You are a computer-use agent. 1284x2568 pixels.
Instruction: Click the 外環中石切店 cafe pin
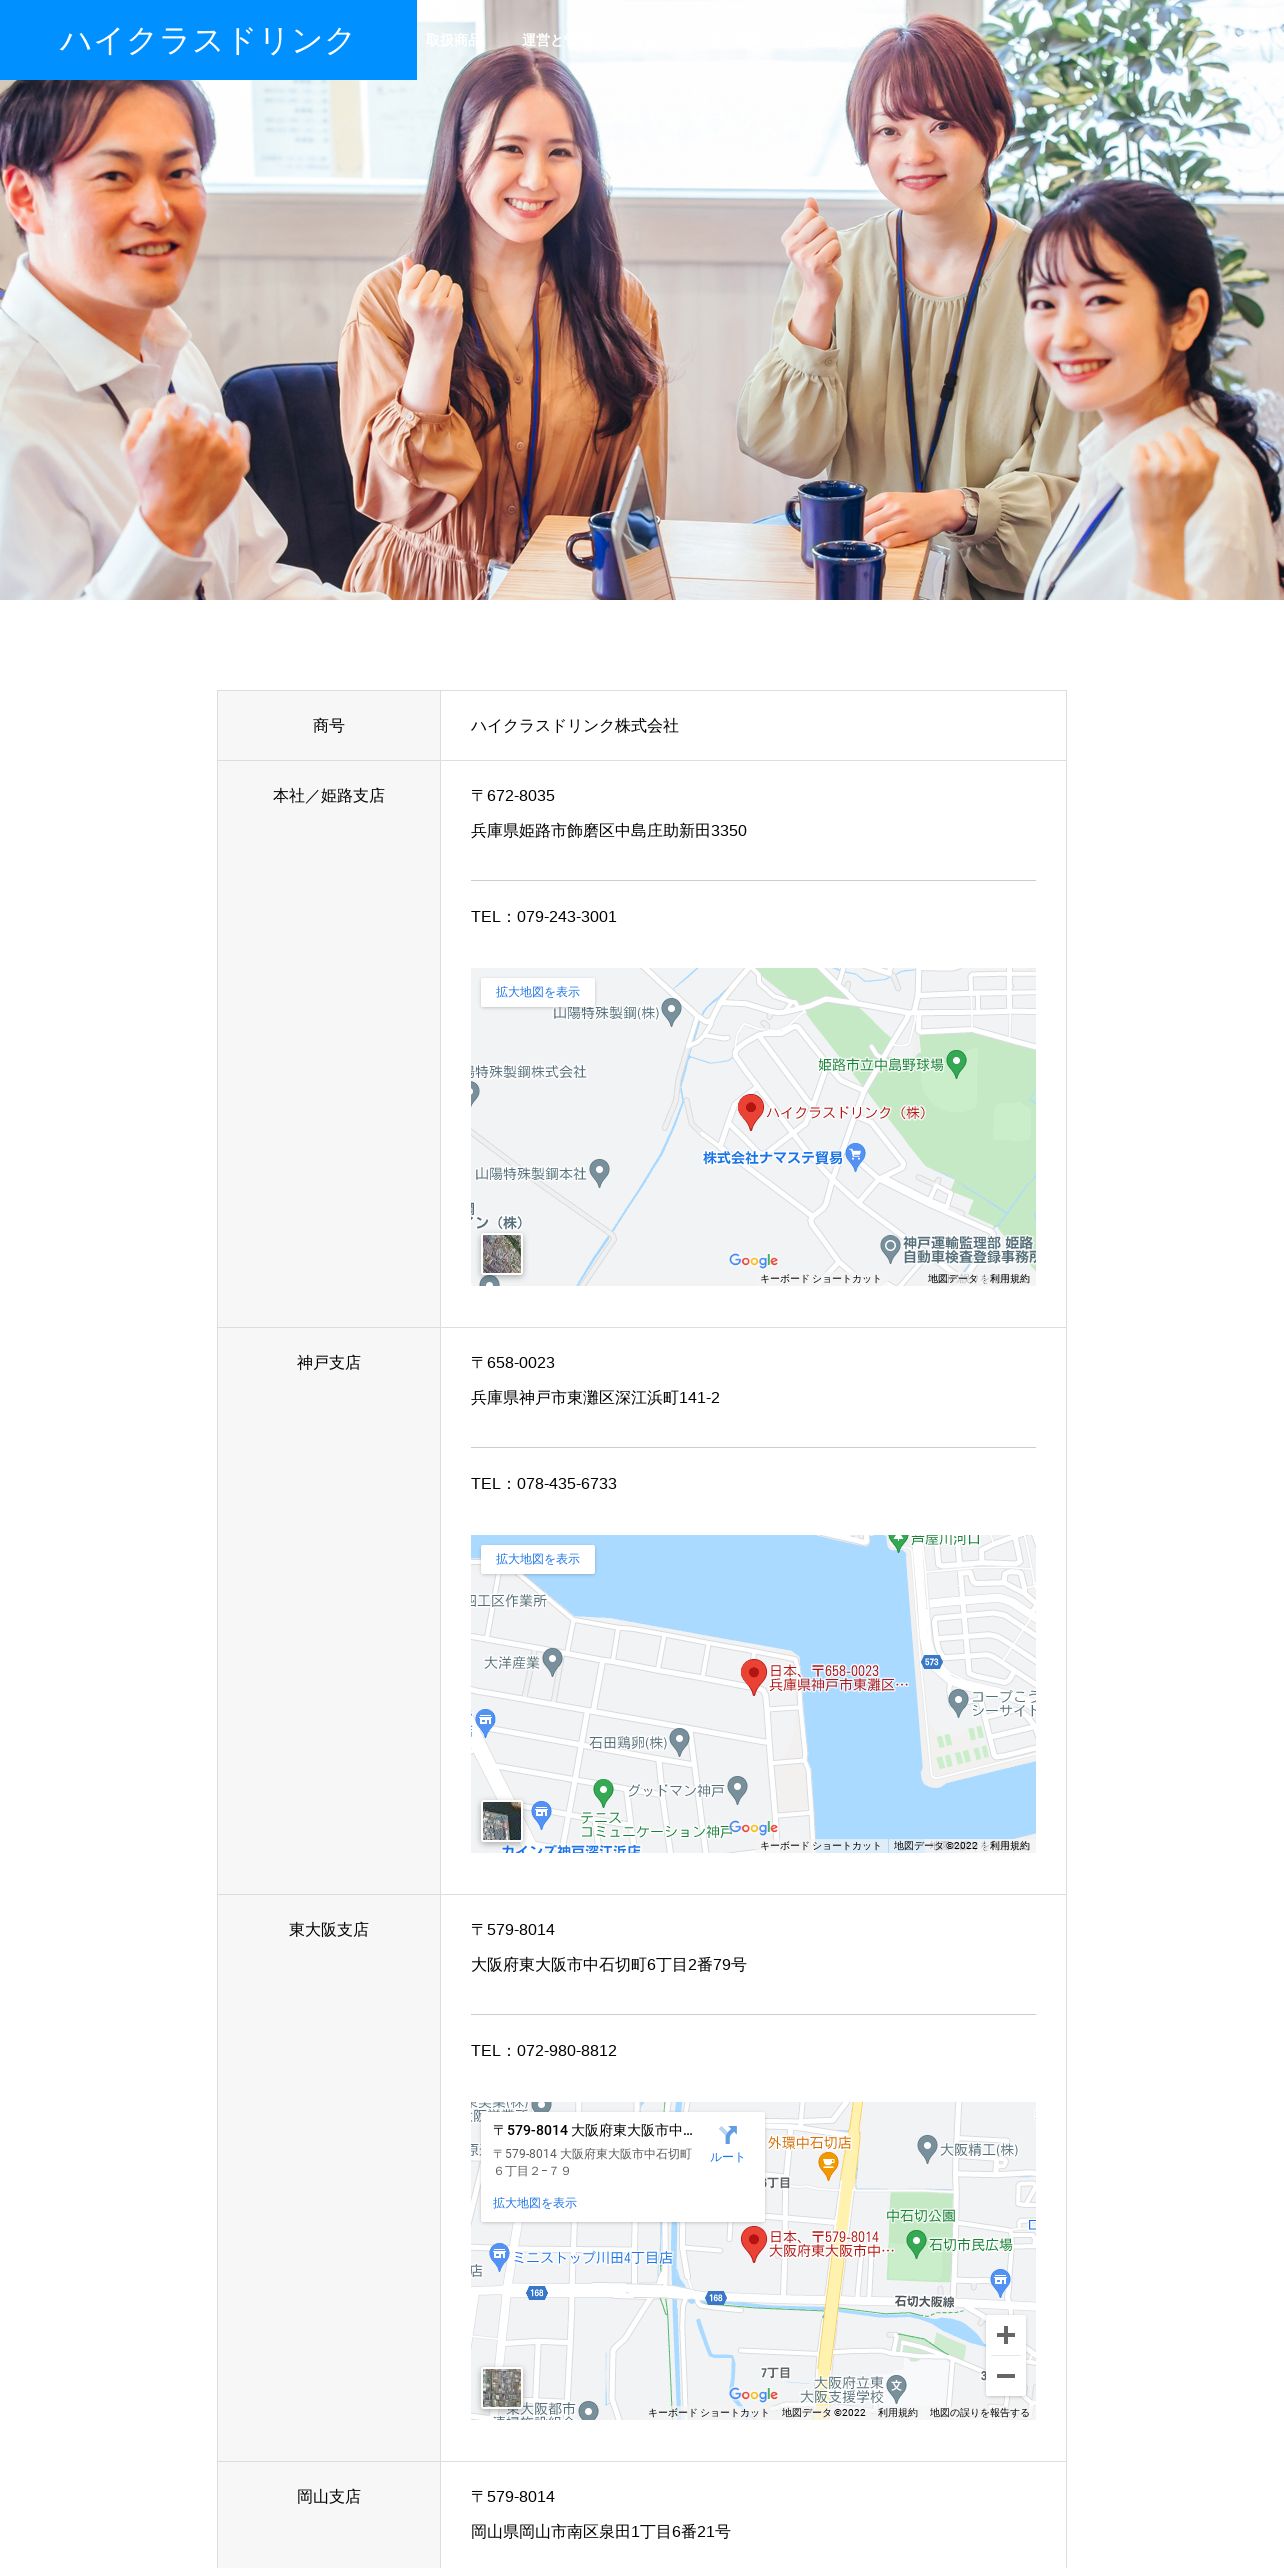(828, 2165)
